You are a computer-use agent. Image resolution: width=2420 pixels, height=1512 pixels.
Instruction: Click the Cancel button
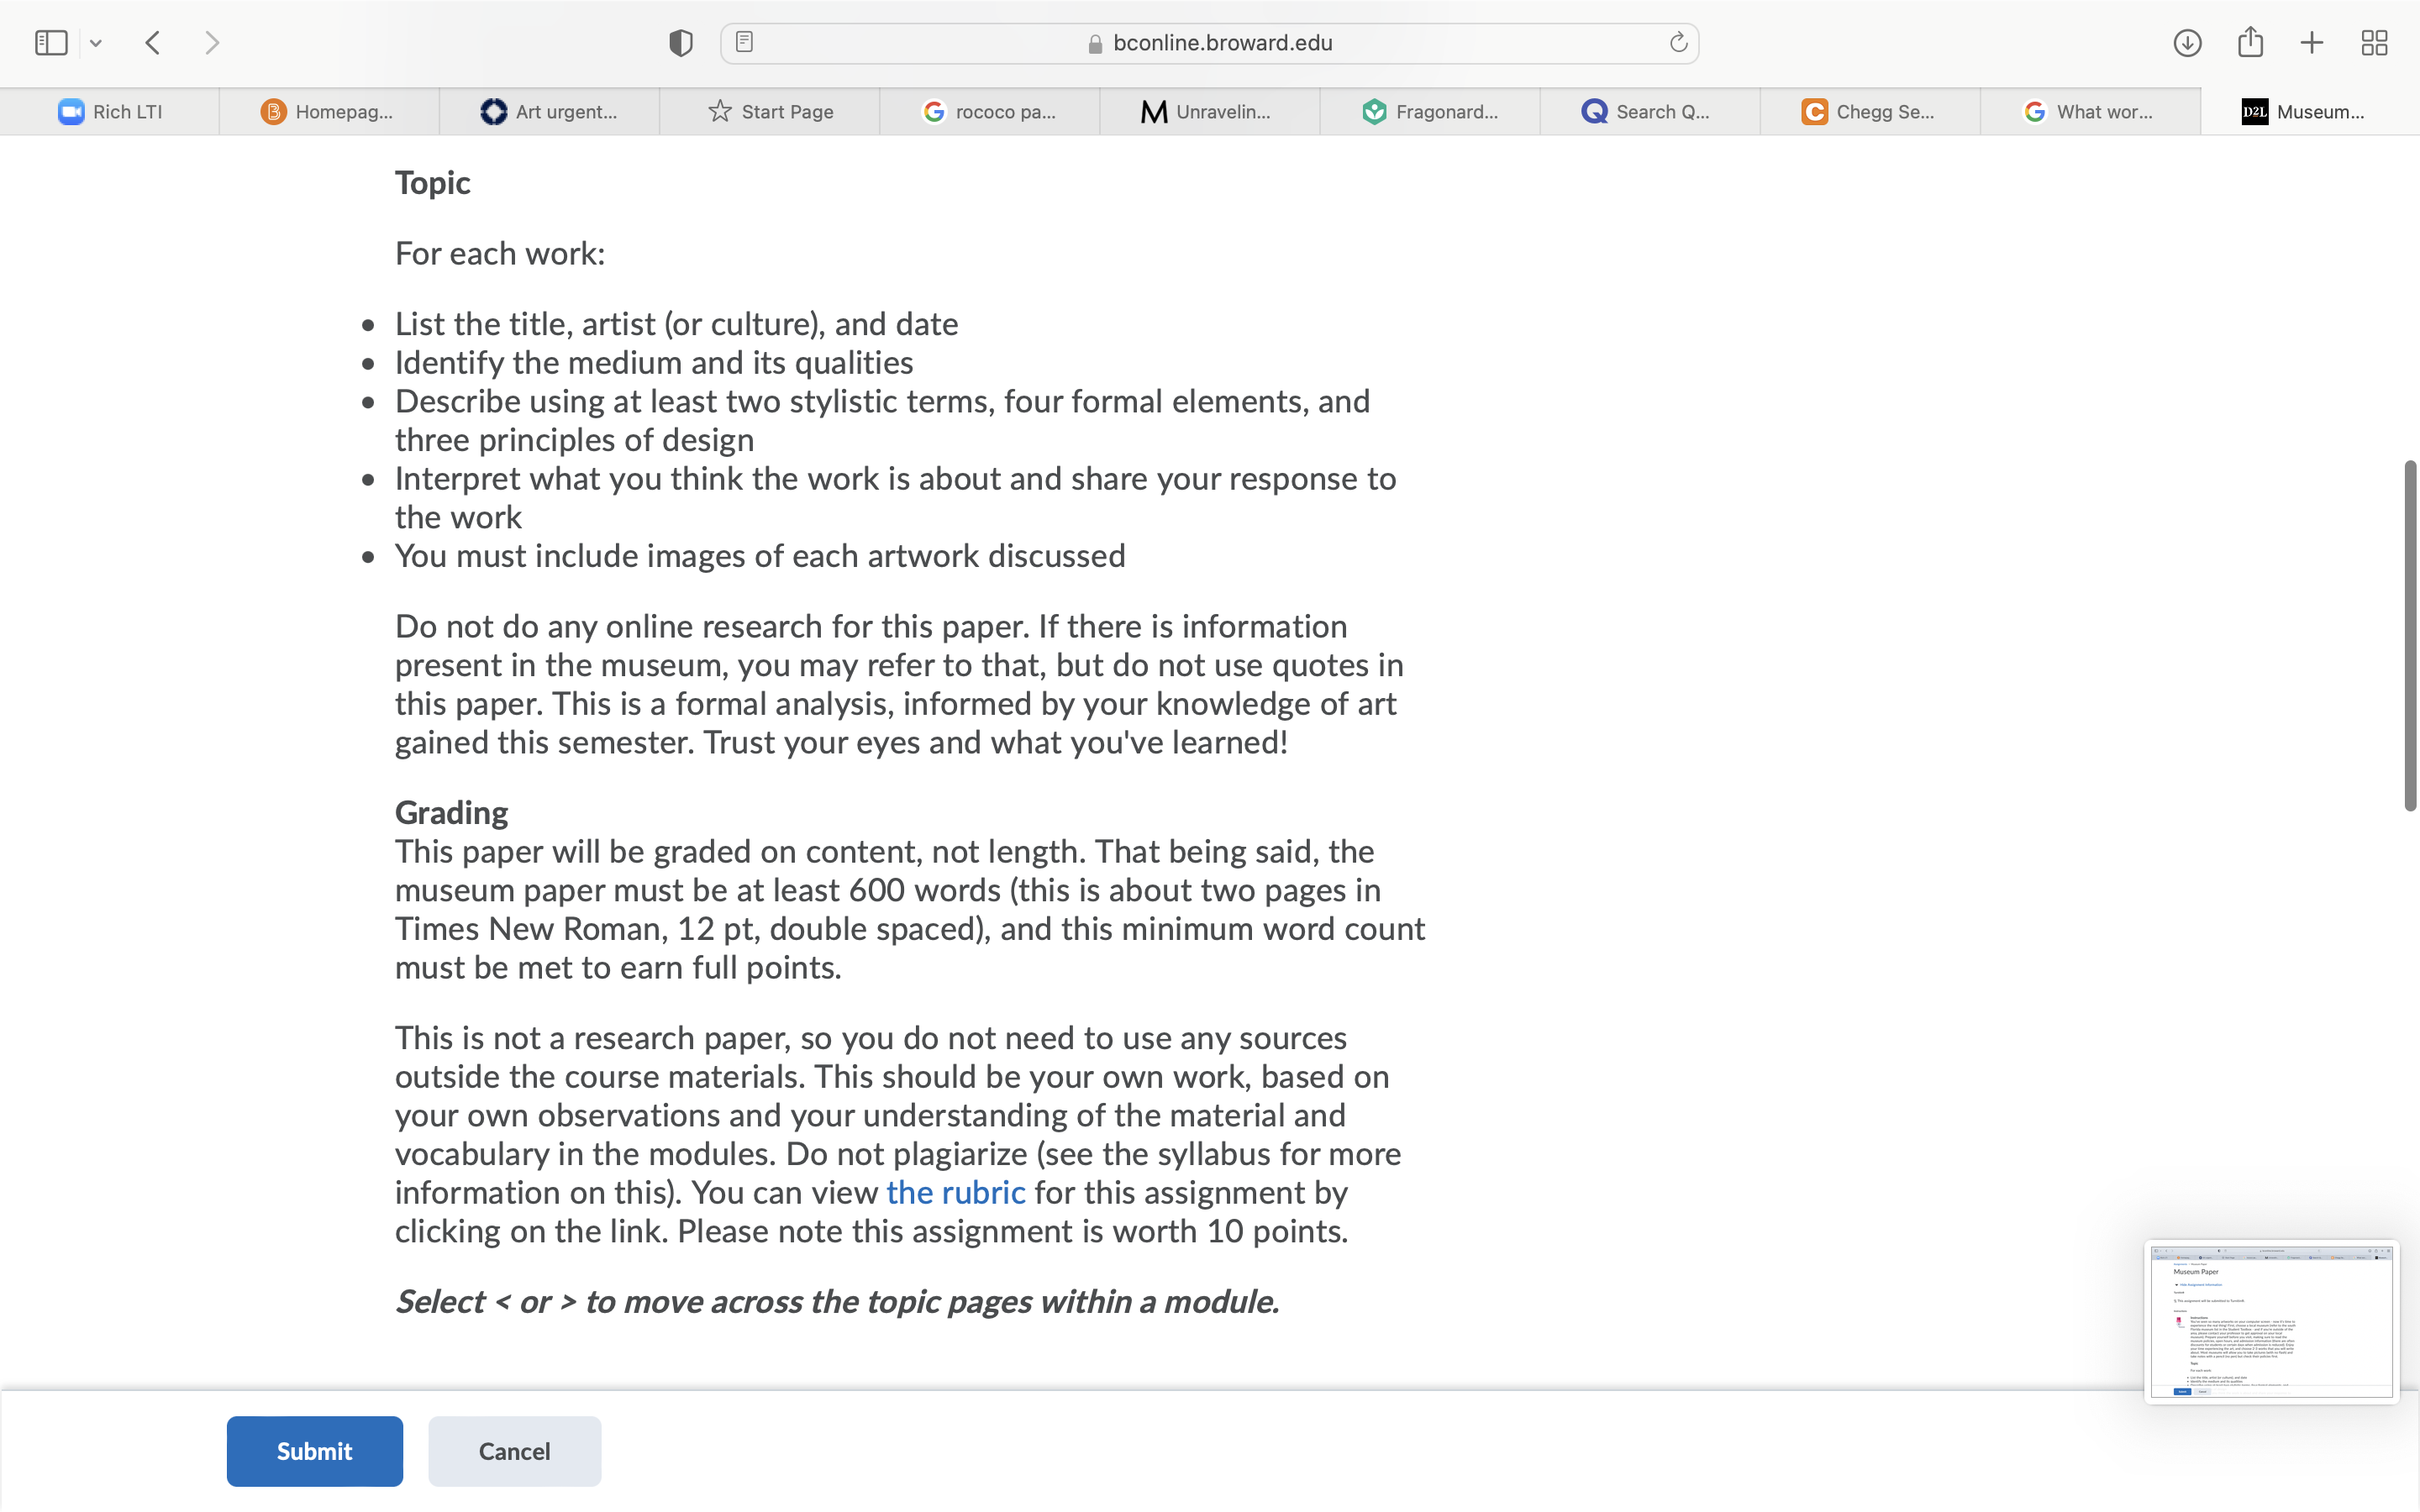(514, 1451)
